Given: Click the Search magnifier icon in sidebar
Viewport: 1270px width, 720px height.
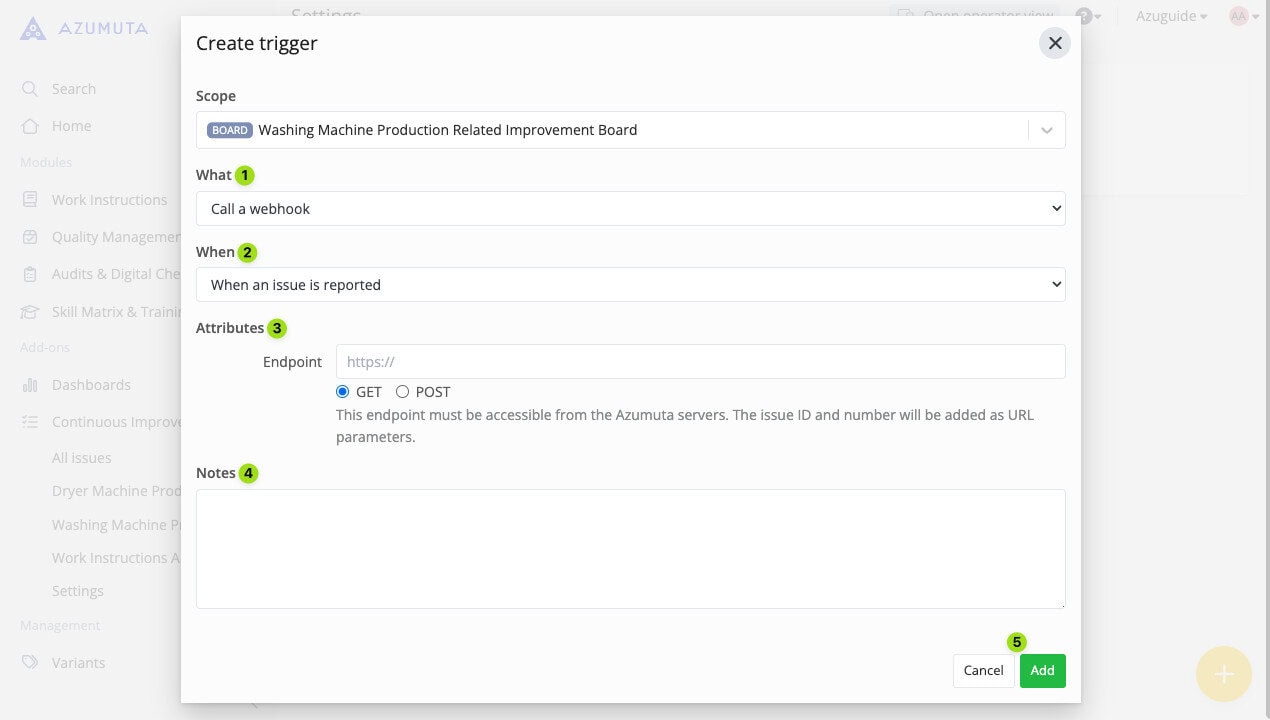Looking at the screenshot, I should 30,89.
